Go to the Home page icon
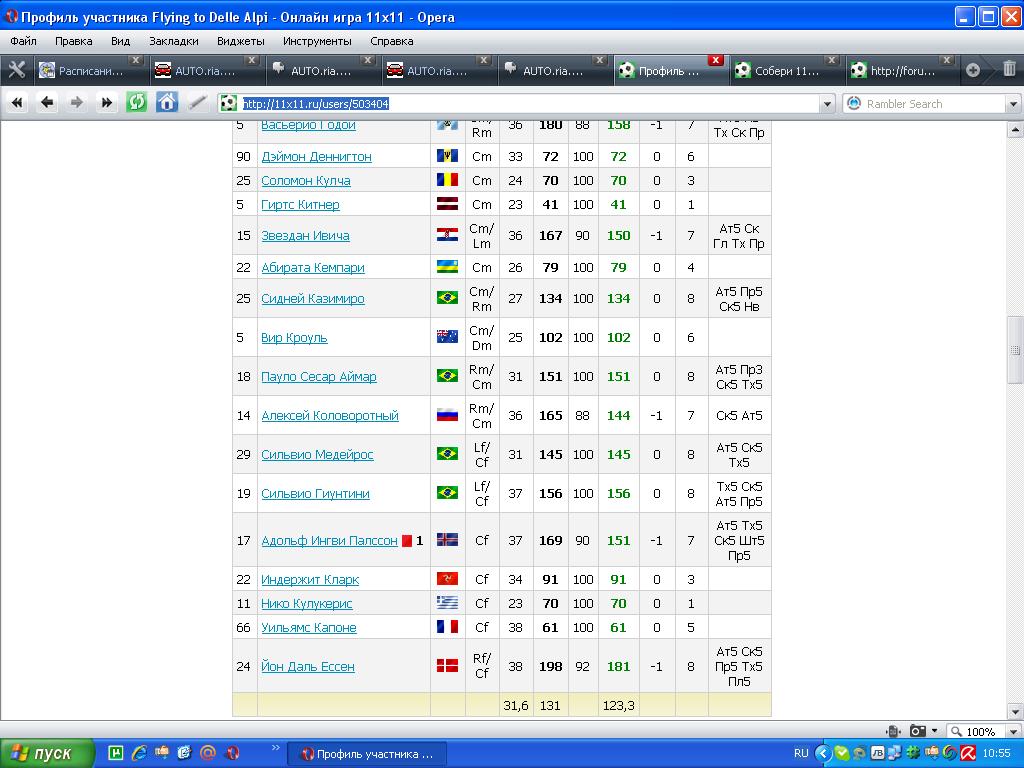Image resolution: width=1024 pixels, height=768 pixels. coord(167,102)
